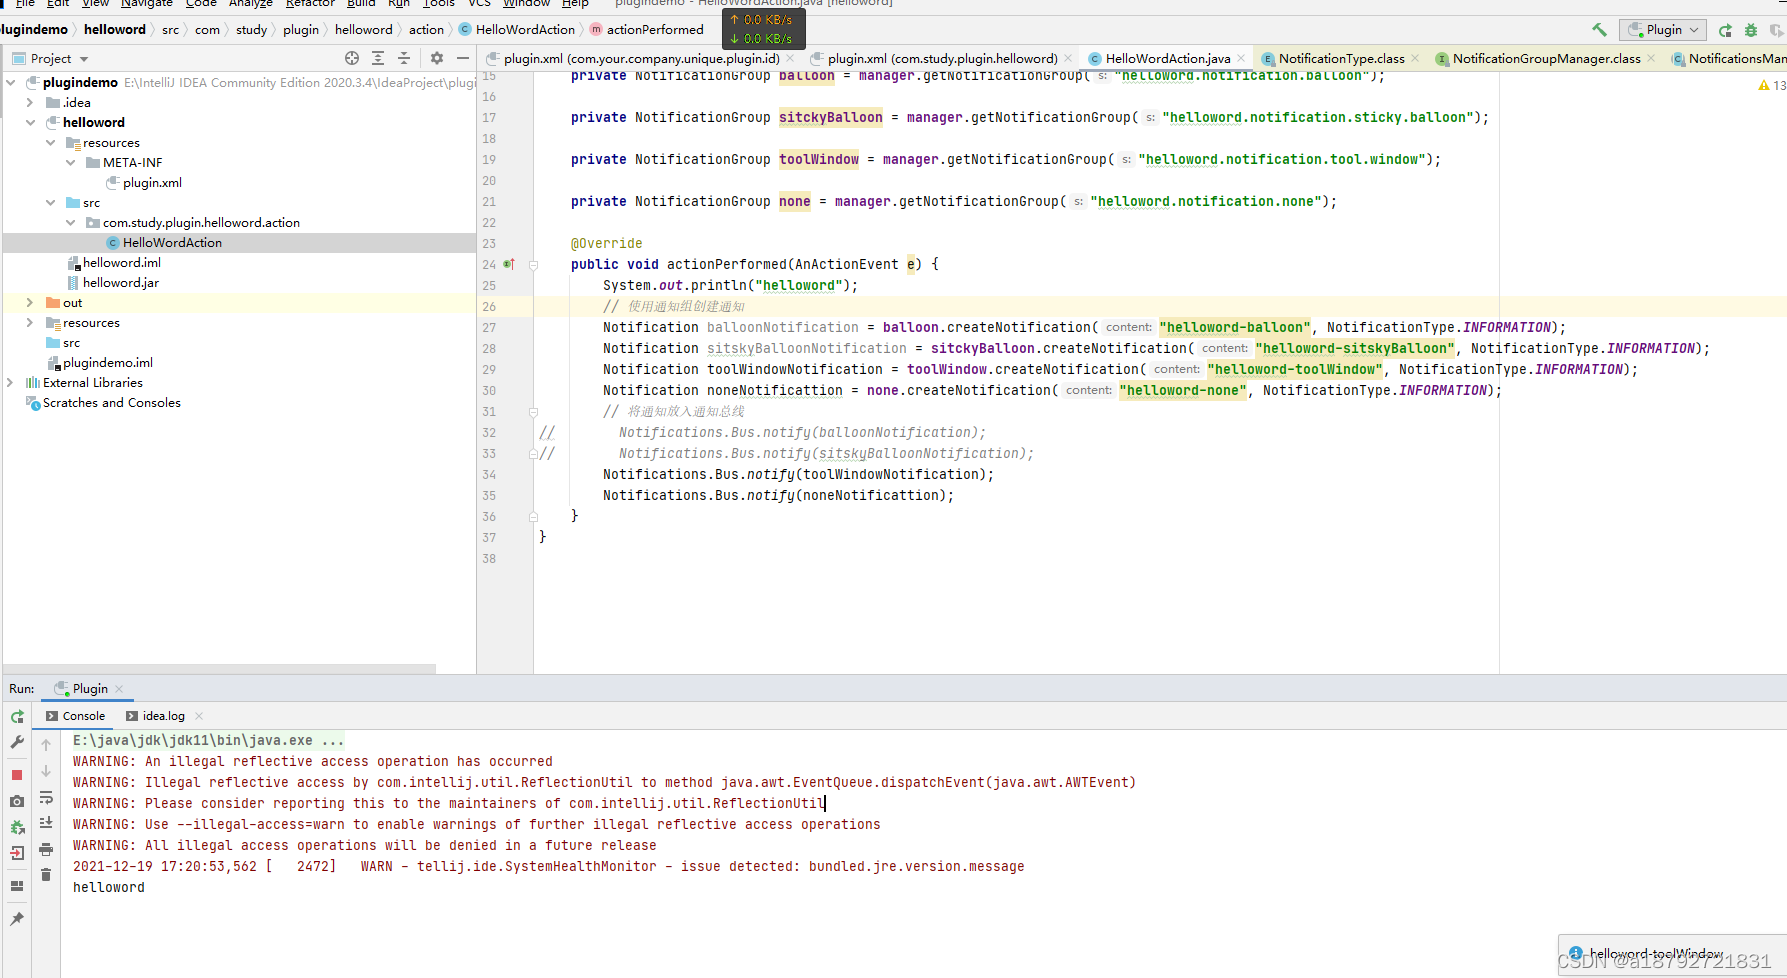Image resolution: width=1787 pixels, height=978 pixels.
Task: Toggle soft-wrap in console
Action: click(x=46, y=797)
